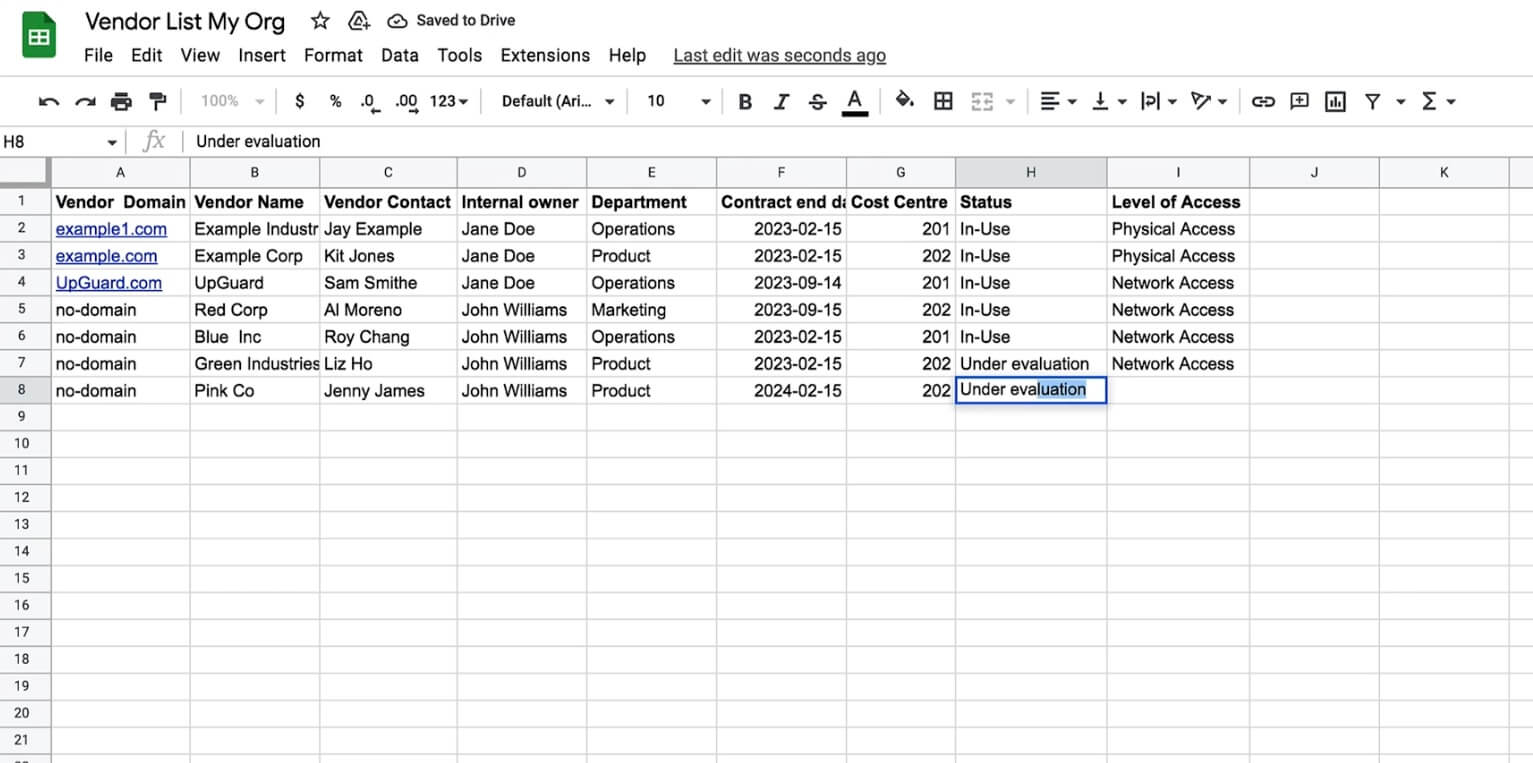Open the Extensions menu
Viewport: 1533px width, 763px height.
pyautogui.click(x=545, y=55)
